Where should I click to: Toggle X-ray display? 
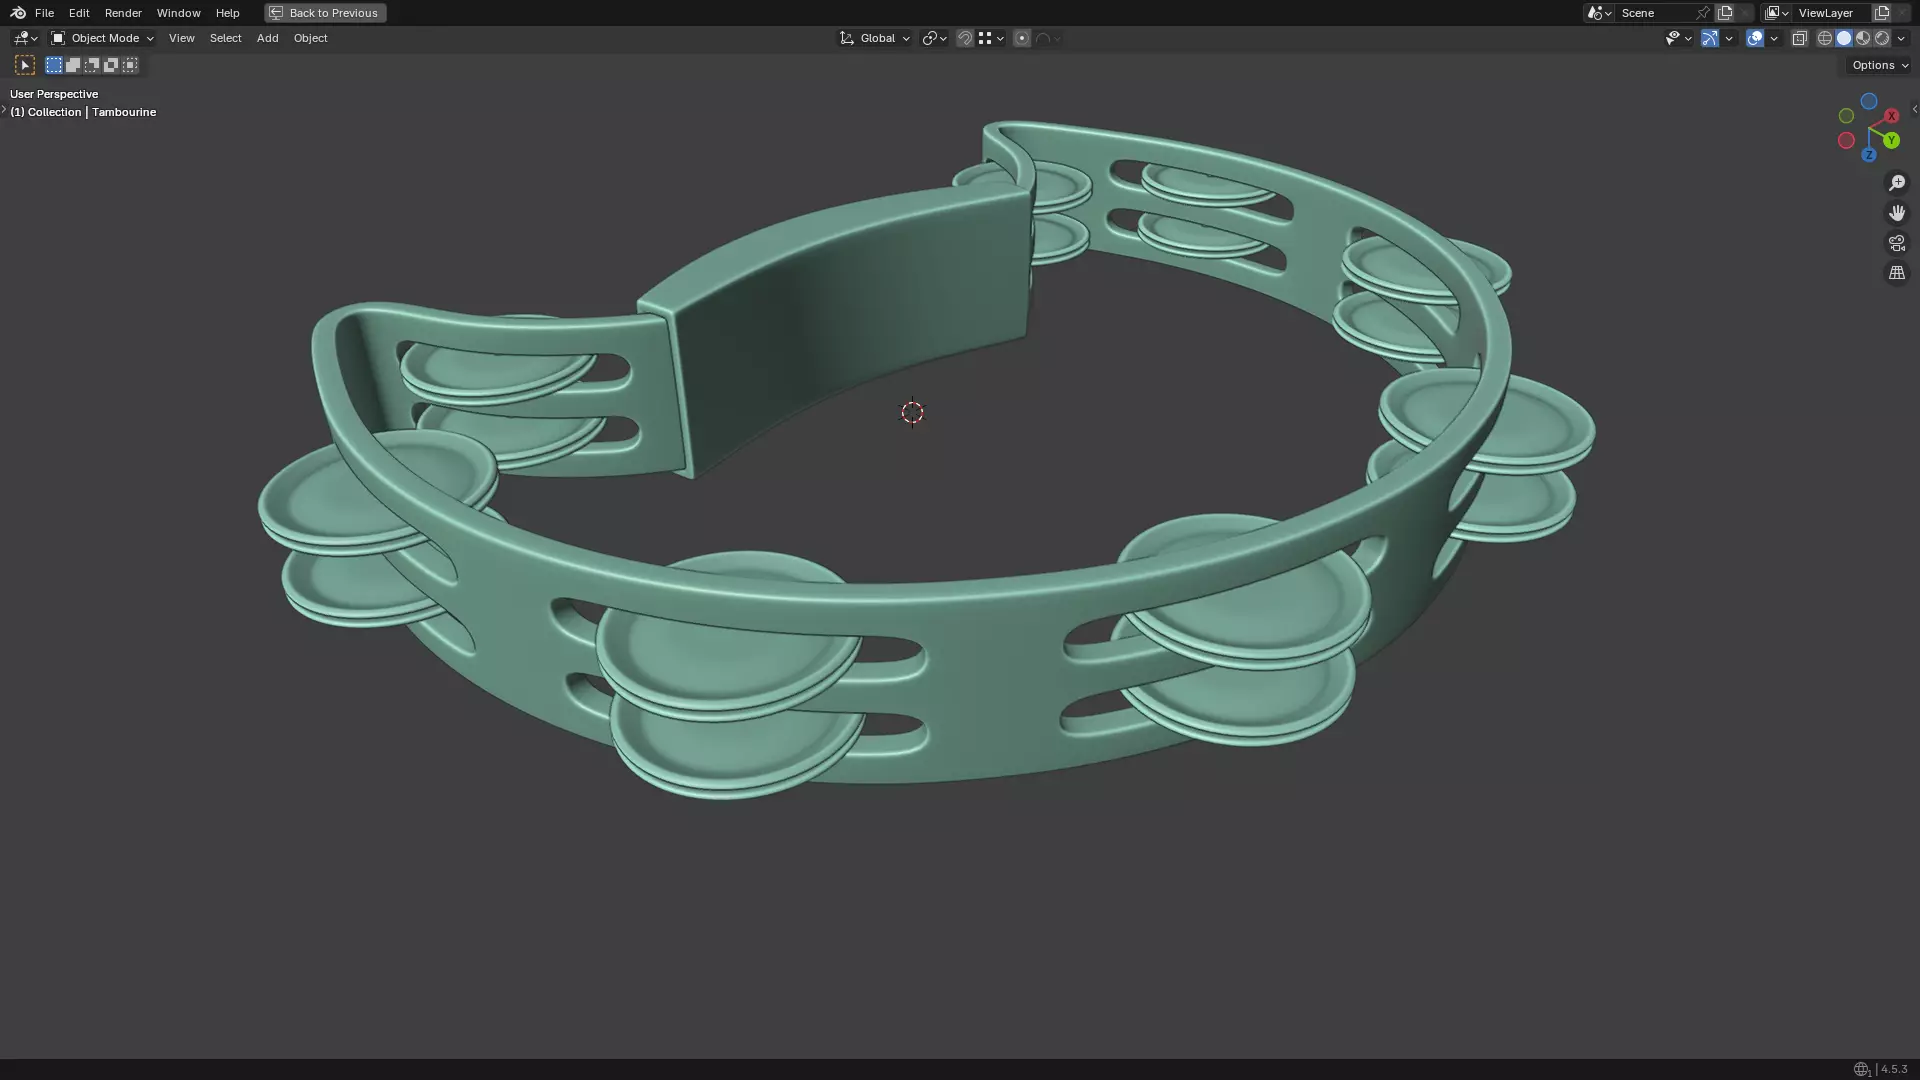tap(1799, 38)
